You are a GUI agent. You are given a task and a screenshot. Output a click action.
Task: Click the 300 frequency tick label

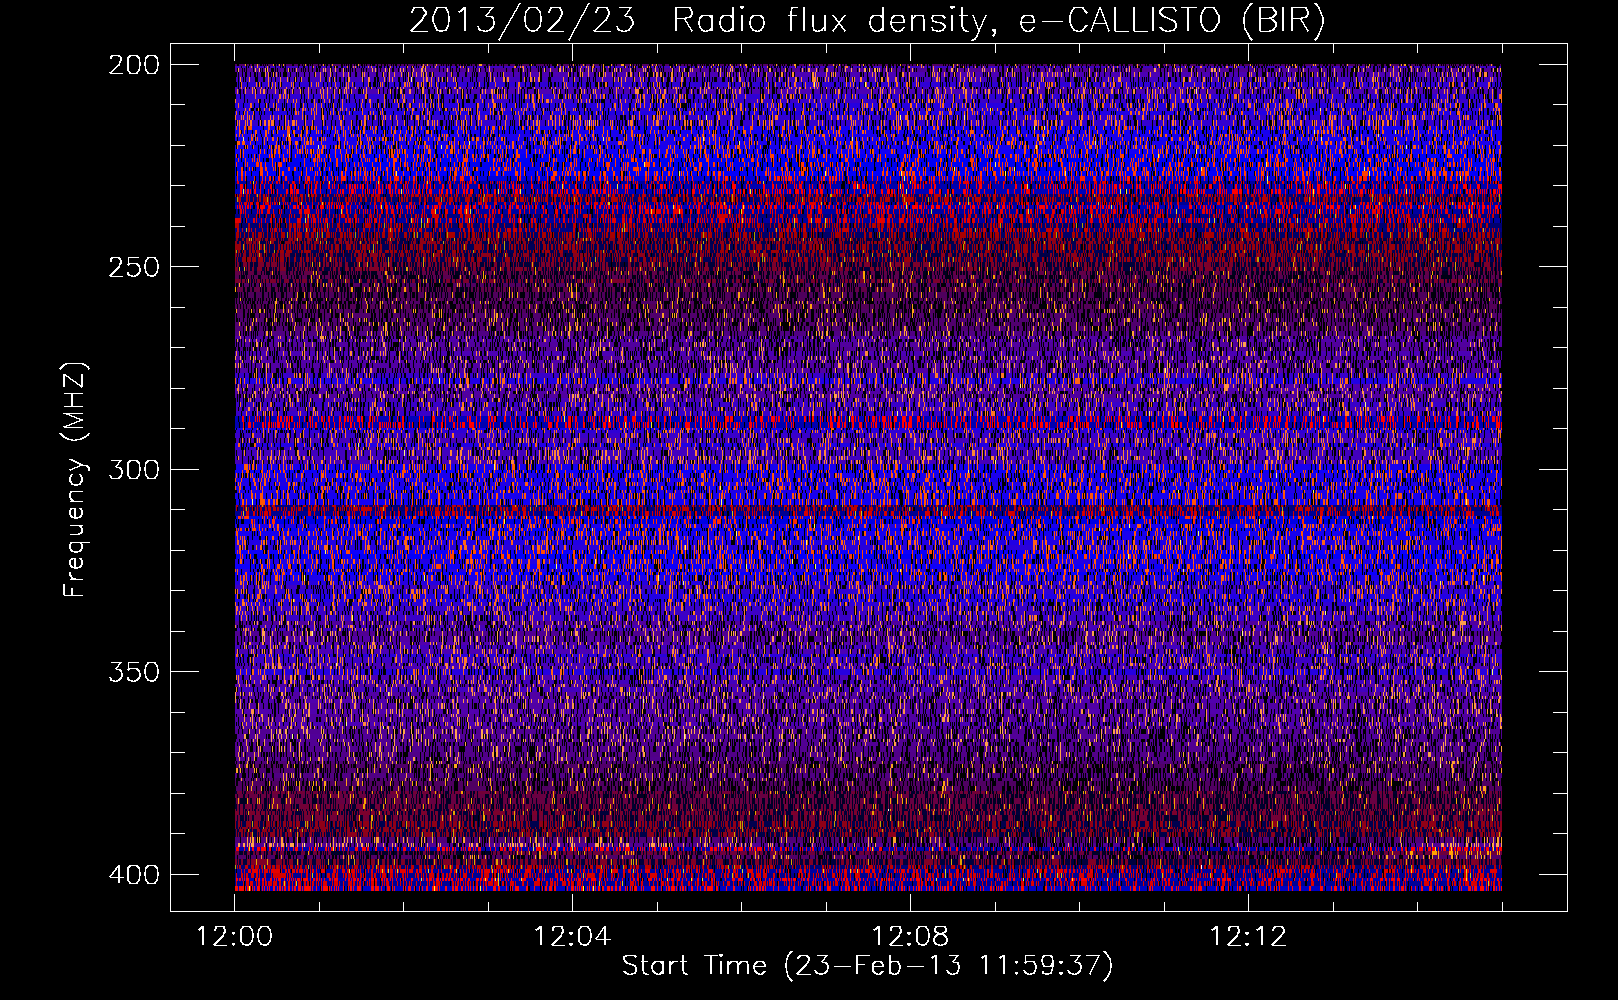133,470
